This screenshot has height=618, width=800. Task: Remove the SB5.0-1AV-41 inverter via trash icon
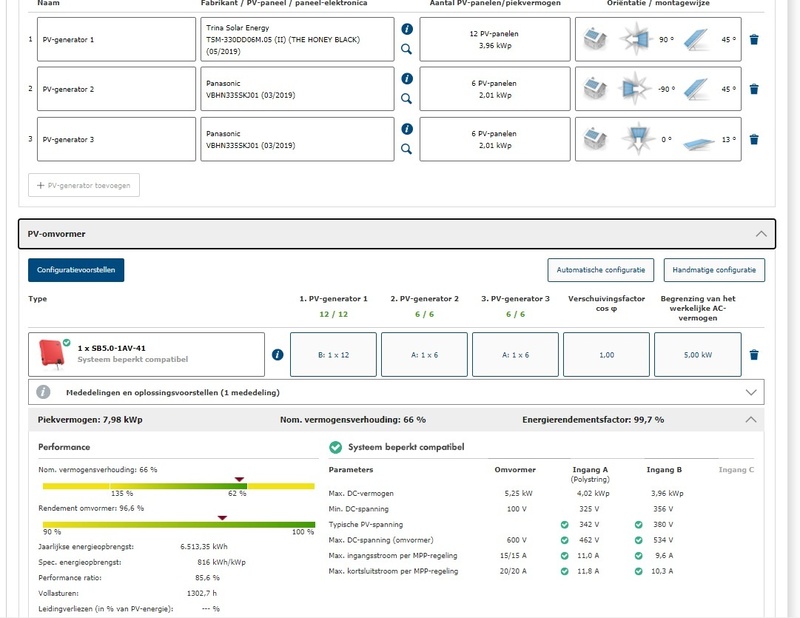754,355
